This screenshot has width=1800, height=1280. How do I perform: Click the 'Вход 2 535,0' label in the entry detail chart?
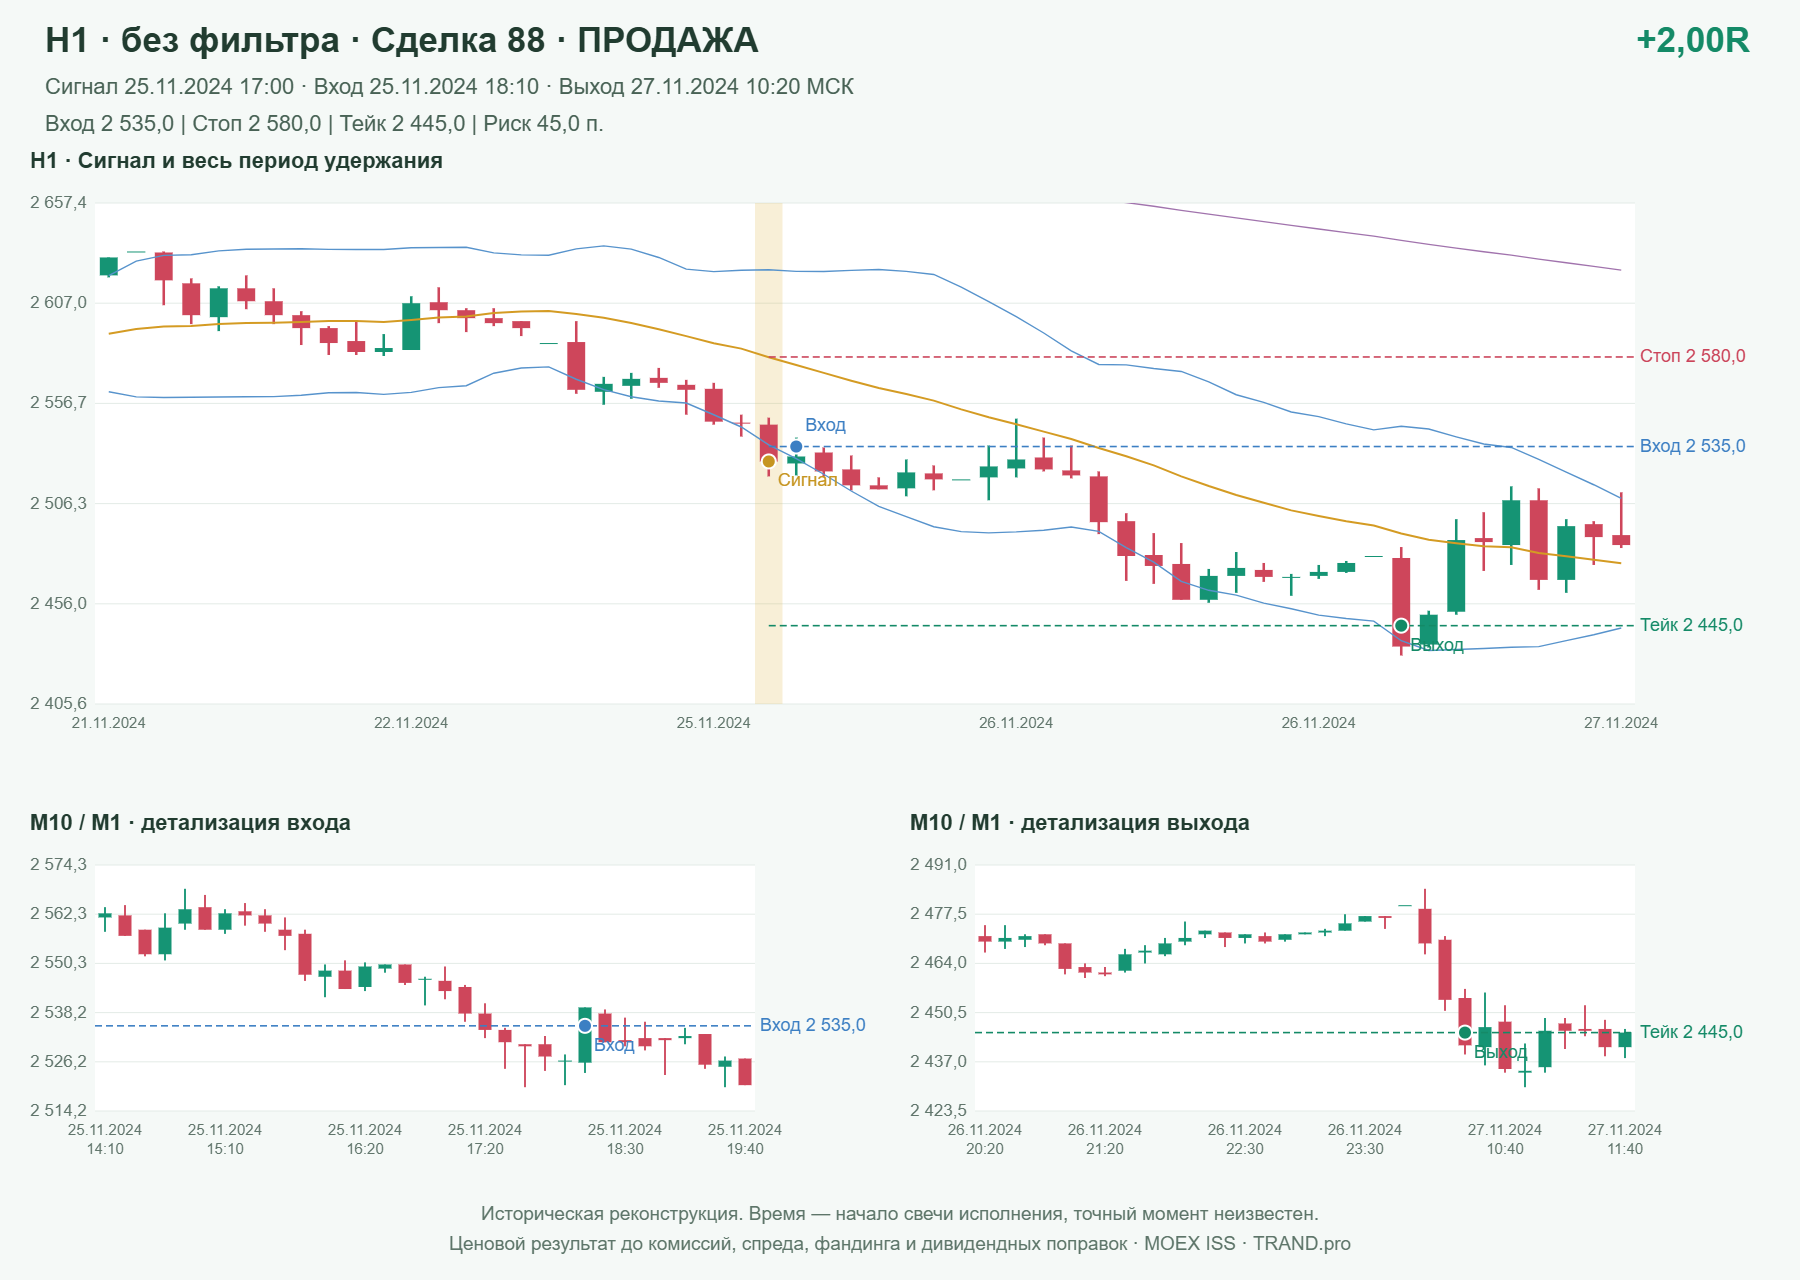click(x=812, y=1025)
